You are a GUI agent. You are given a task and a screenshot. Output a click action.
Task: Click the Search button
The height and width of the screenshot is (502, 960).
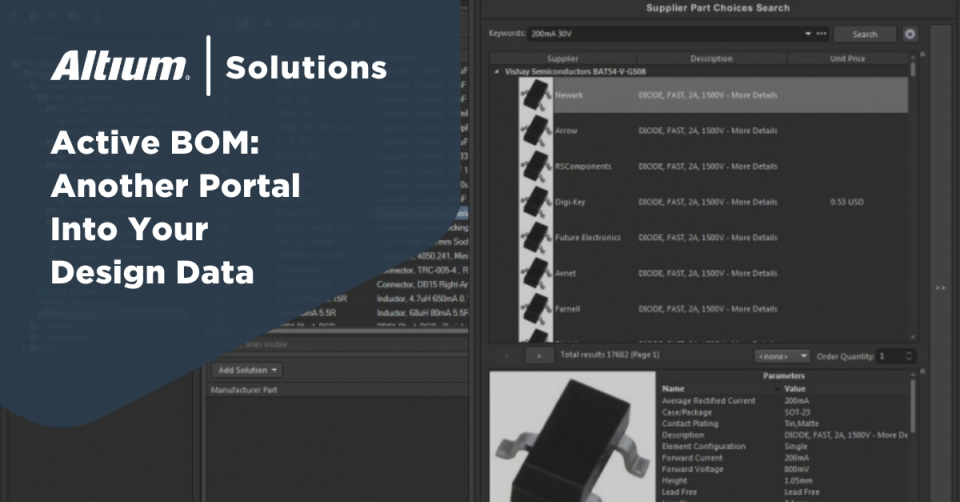tap(864, 34)
